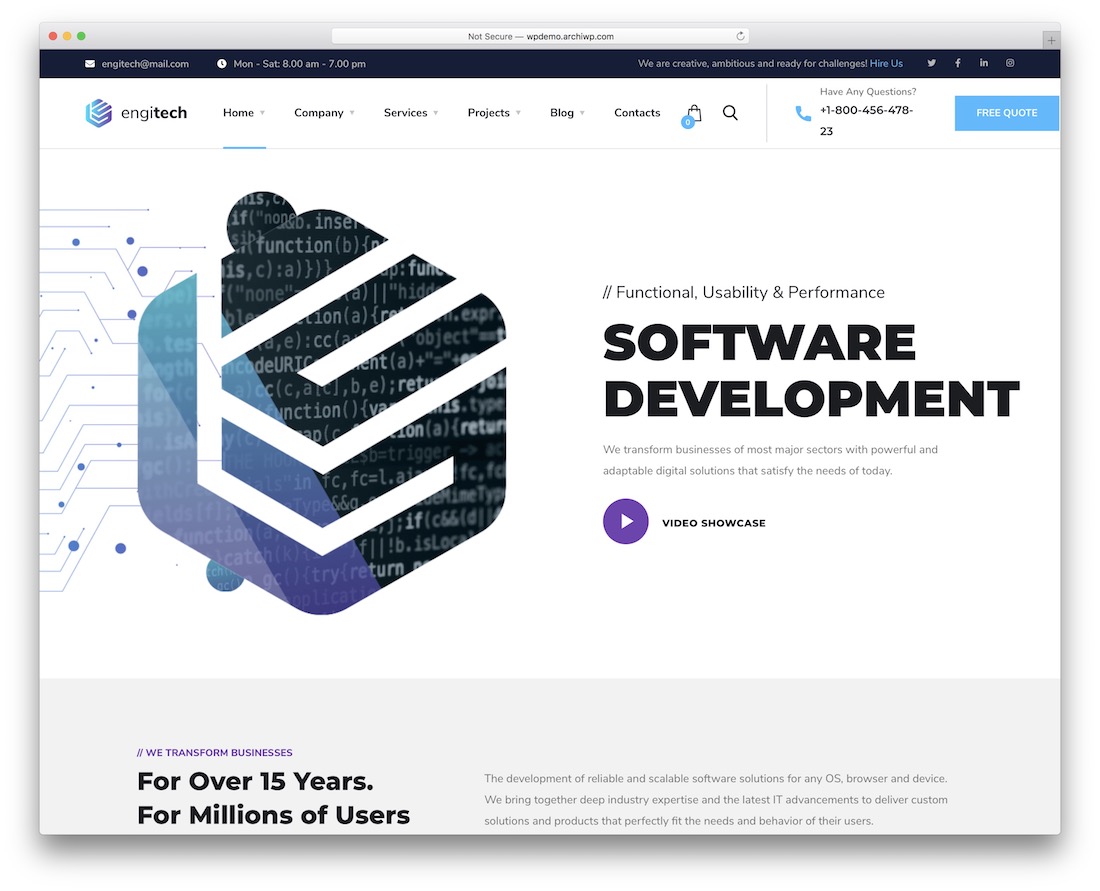Open the Services dropdown menu

(x=410, y=113)
